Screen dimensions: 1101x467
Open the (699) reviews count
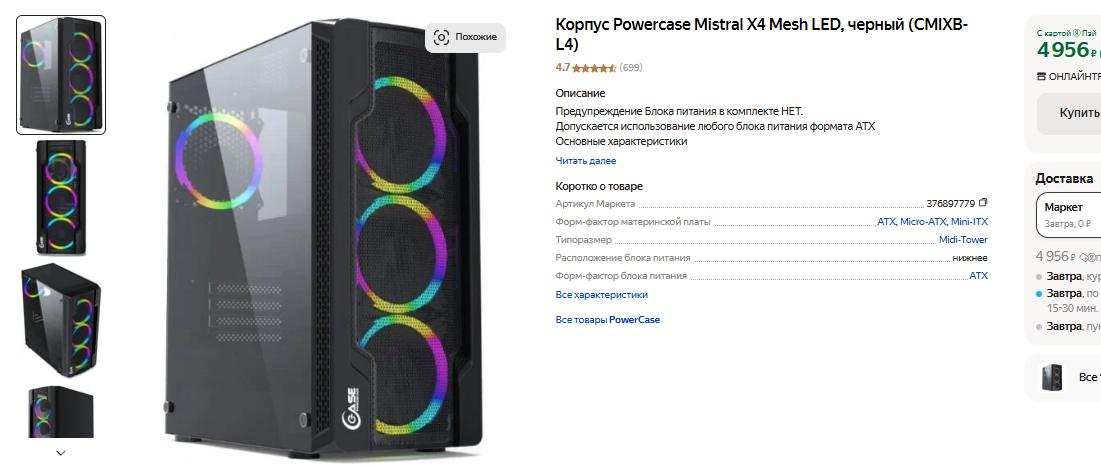click(631, 68)
